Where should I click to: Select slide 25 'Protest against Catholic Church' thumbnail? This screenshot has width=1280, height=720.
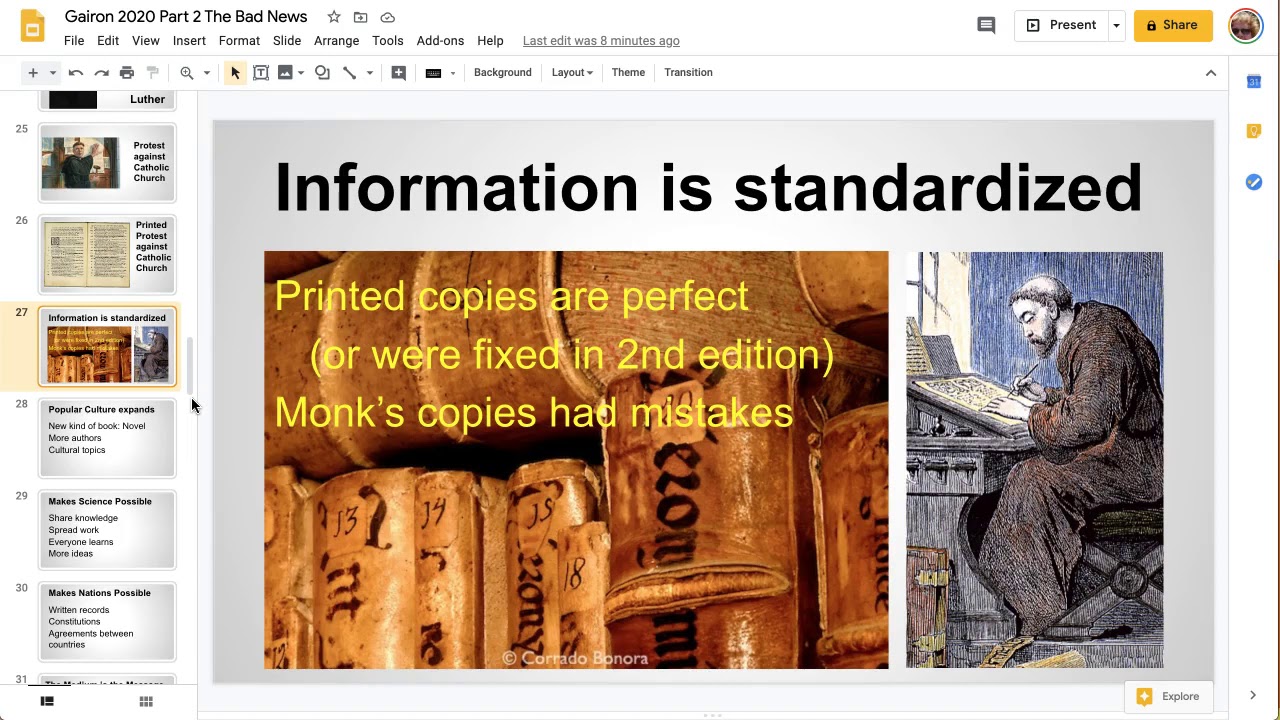107,162
